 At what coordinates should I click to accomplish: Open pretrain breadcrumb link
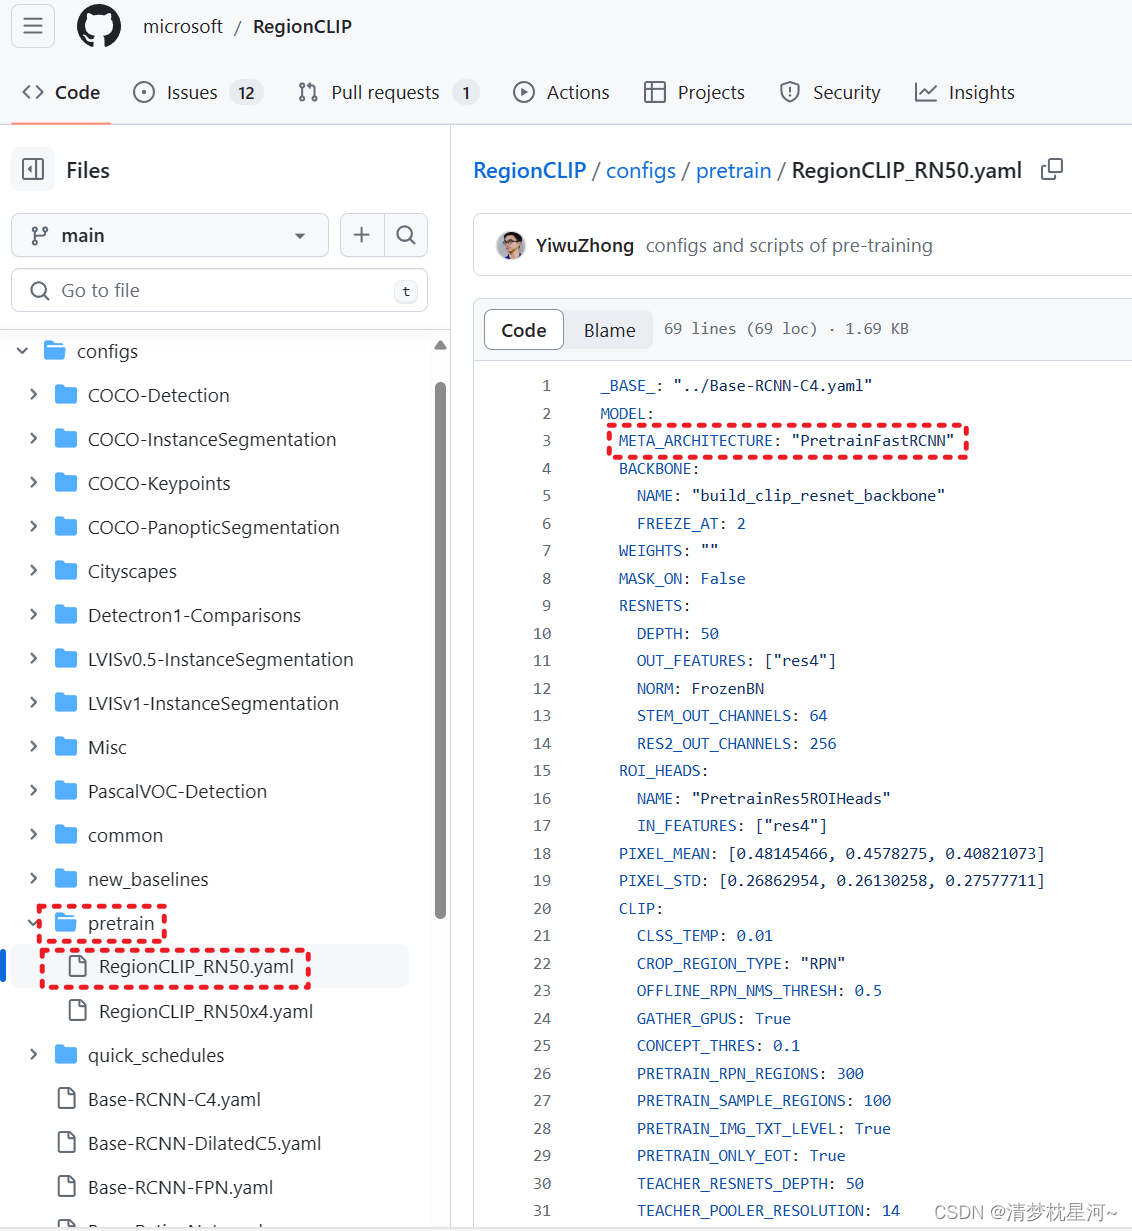coord(733,170)
